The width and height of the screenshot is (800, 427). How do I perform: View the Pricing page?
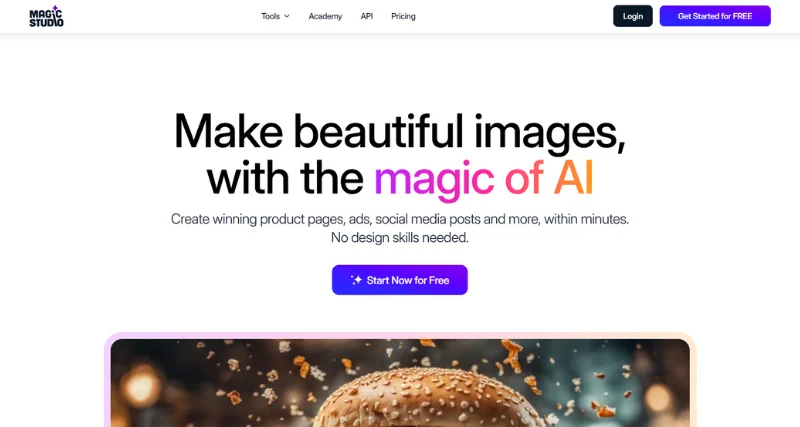pyautogui.click(x=403, y=16)
